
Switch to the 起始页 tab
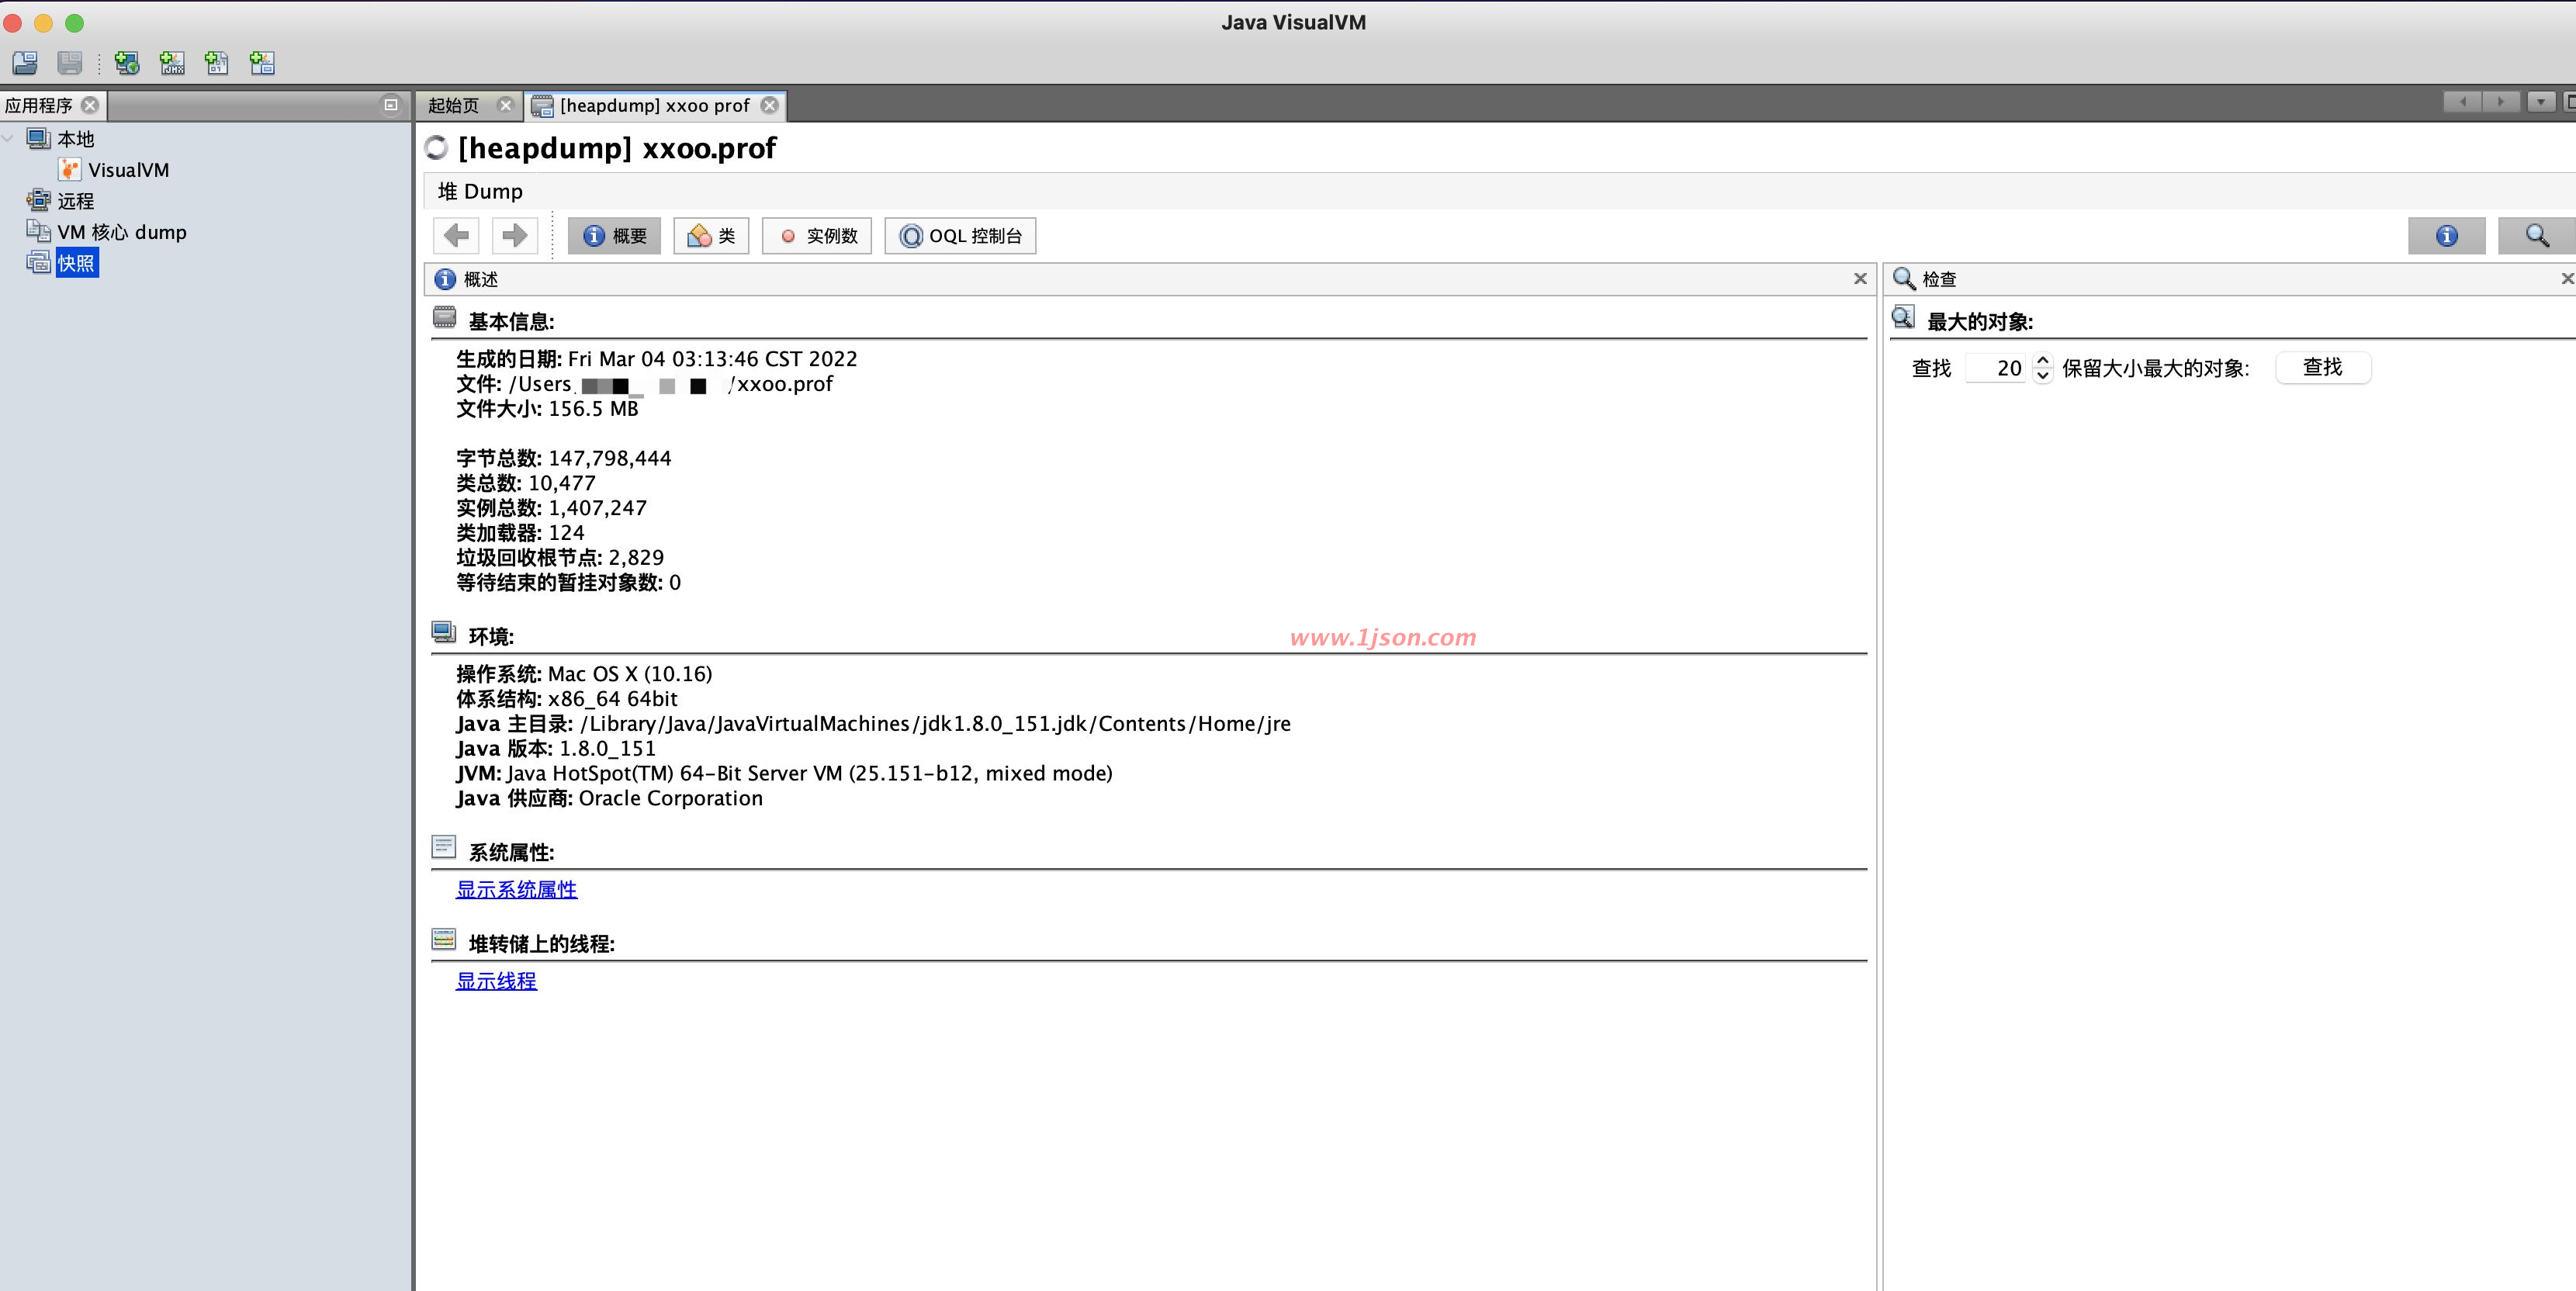click(x=454, y=105)
